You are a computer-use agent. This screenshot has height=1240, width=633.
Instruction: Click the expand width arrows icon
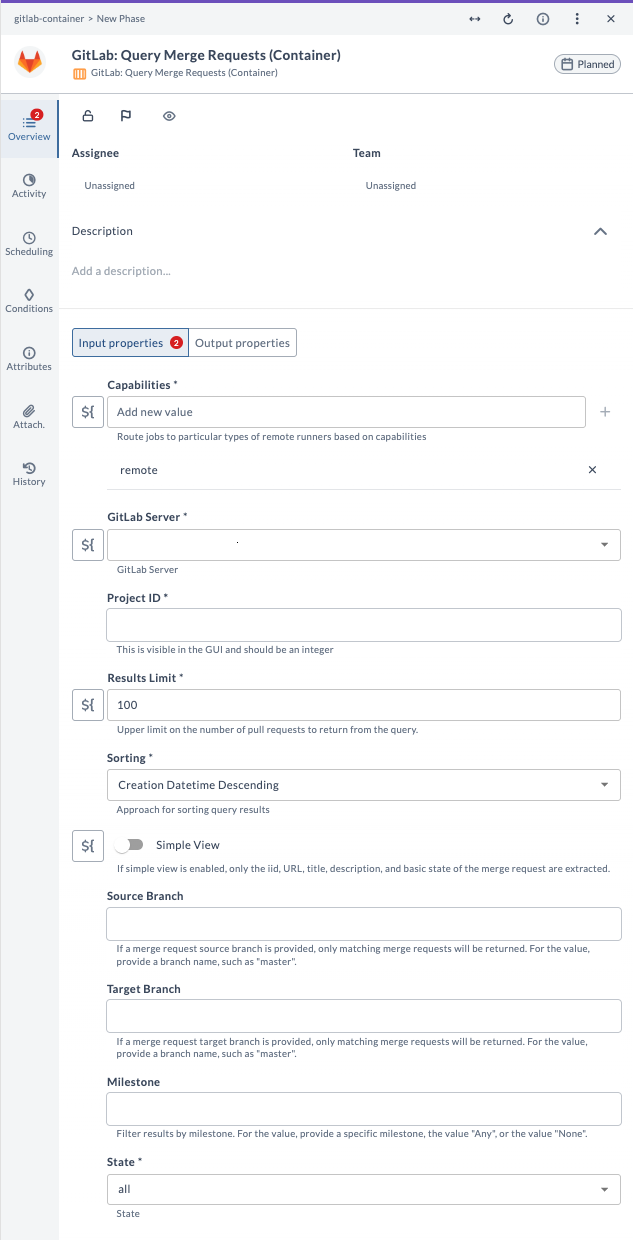474,19
